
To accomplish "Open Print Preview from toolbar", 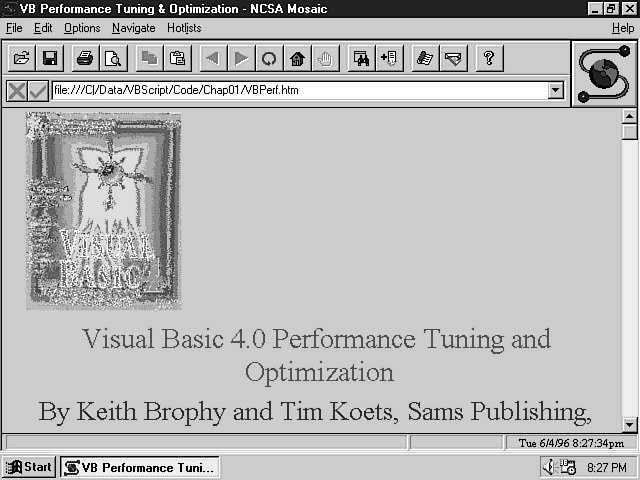I will click(113, 59).
